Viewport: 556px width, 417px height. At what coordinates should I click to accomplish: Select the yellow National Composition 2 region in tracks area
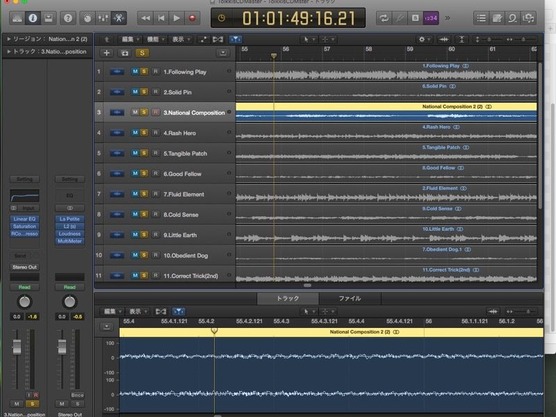(x=386, y=107)
